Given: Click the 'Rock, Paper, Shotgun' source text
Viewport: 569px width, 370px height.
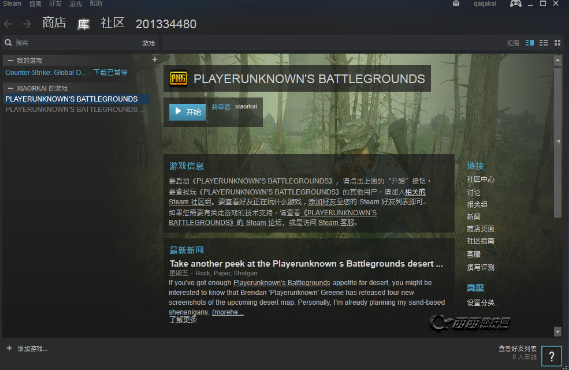Looking at the screenshot, I should (226, 273).
